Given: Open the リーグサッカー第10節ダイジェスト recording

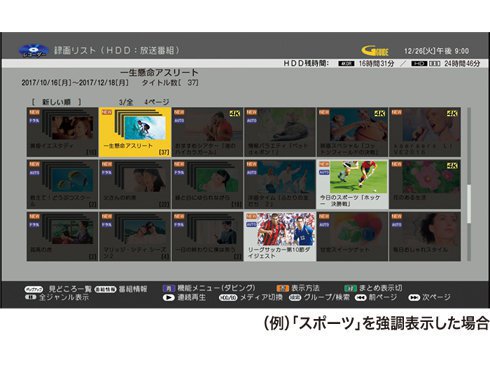Looking at the screenshot, I should (280, 236).
